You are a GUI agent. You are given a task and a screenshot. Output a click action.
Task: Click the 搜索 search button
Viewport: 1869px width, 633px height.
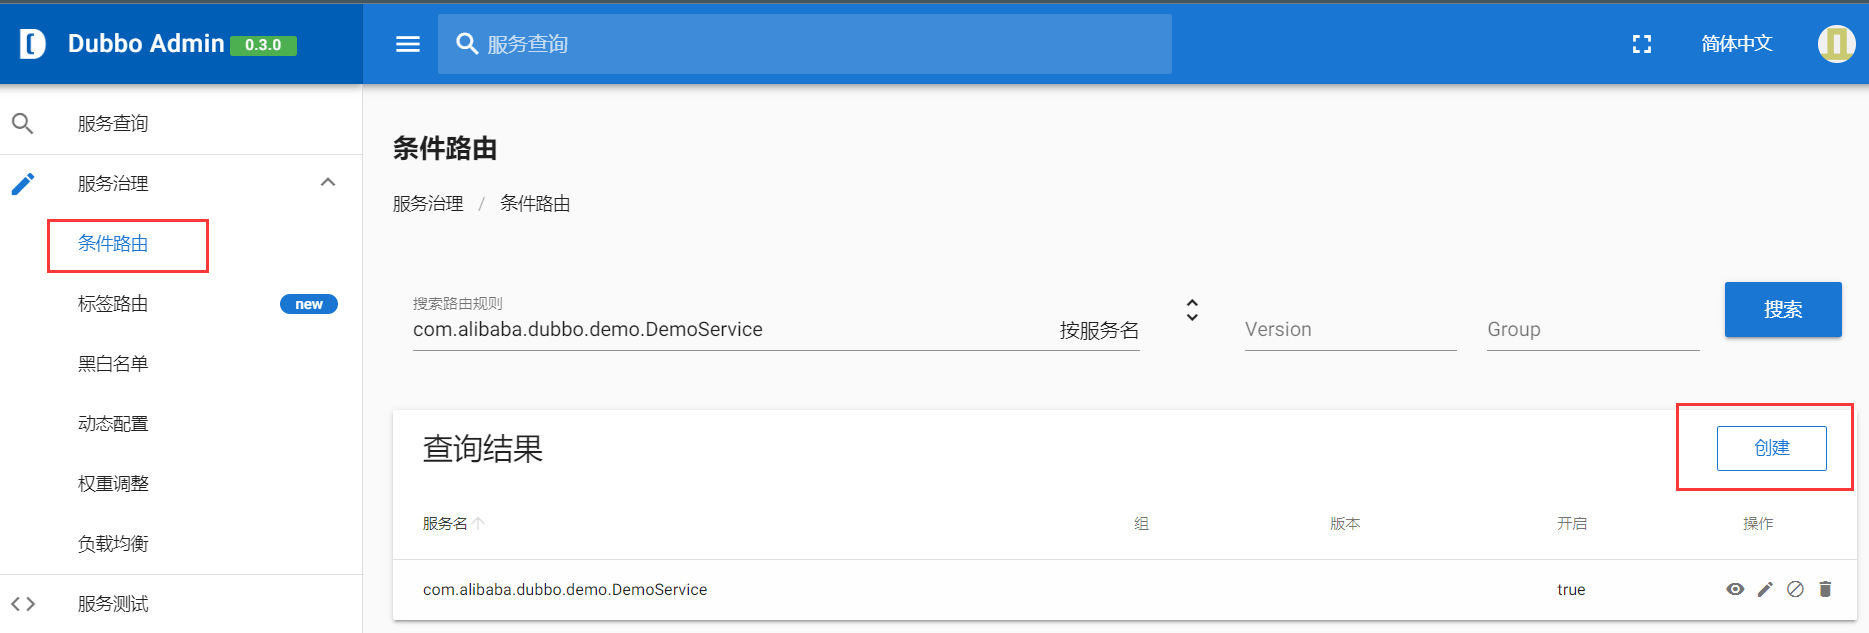tap(1782, 309)
